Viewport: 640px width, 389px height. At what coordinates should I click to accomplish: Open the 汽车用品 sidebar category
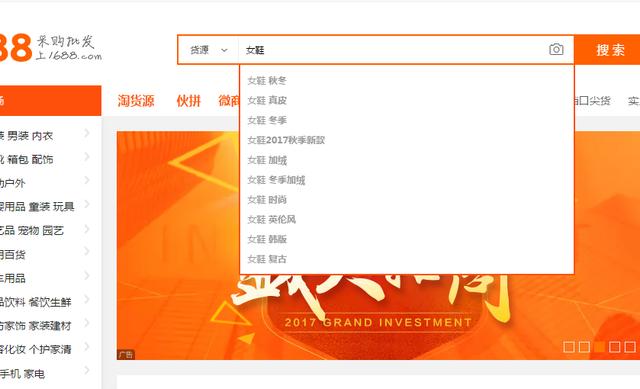pyautogui.click(x=13, y=278)
